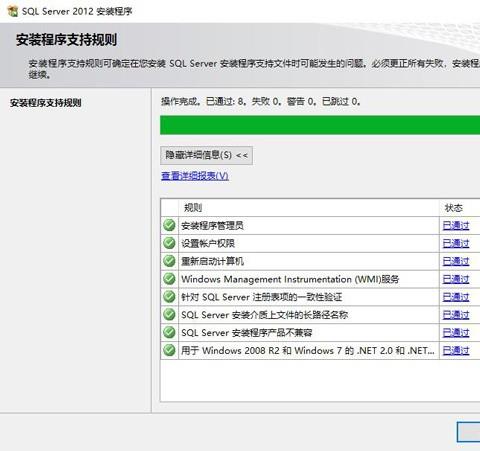Select the Windows Management Instrumentation (WMI)服务 row text
This screenshot has width=480, height=451.
click(290, 279)
